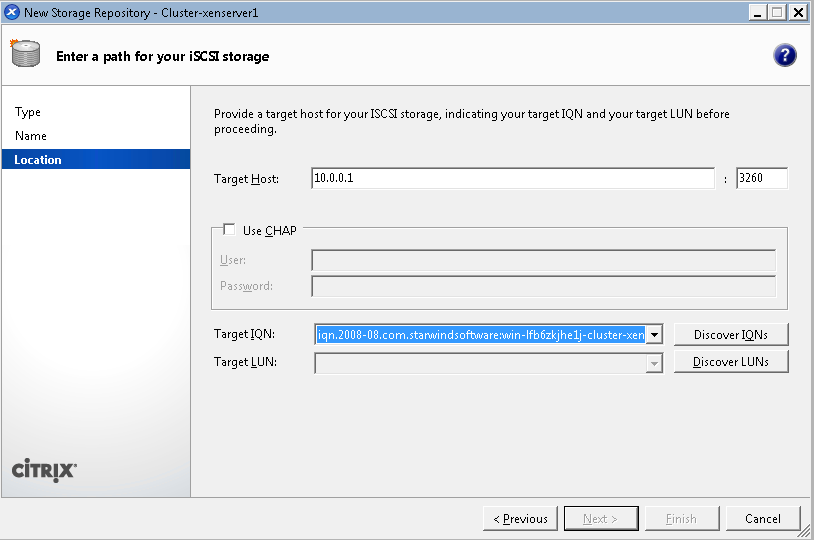Click the Next button
Viewport: 814px width, 540px height.
pyautogui.click(x=600, y=519)
